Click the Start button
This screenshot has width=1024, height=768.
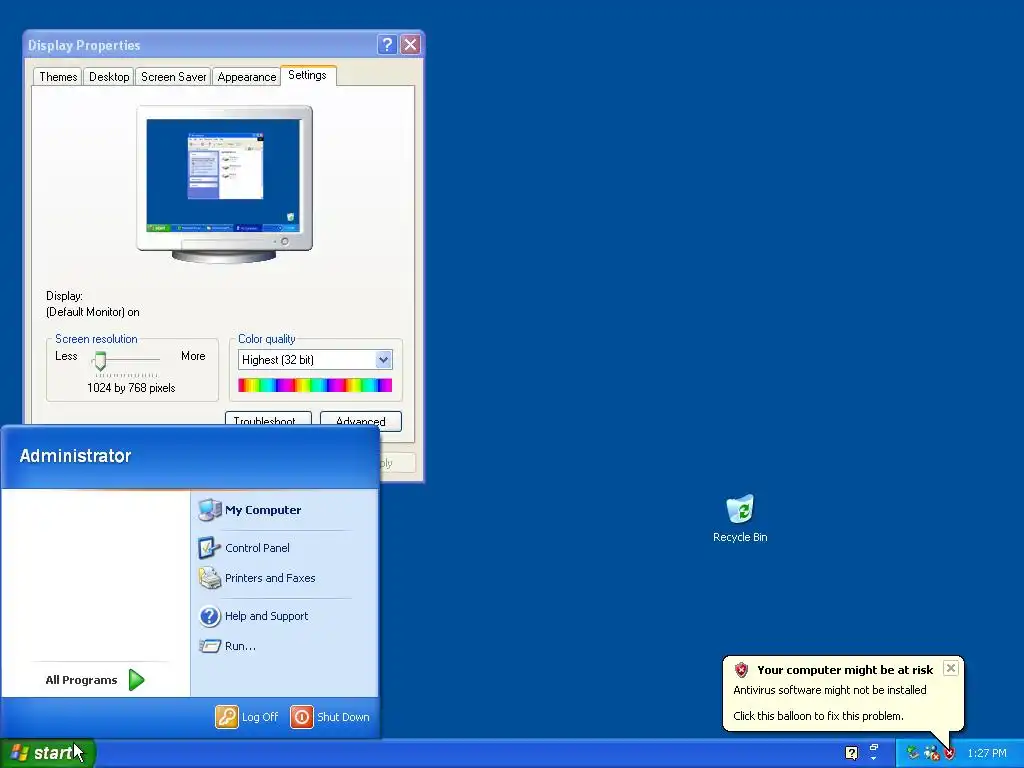48,753
